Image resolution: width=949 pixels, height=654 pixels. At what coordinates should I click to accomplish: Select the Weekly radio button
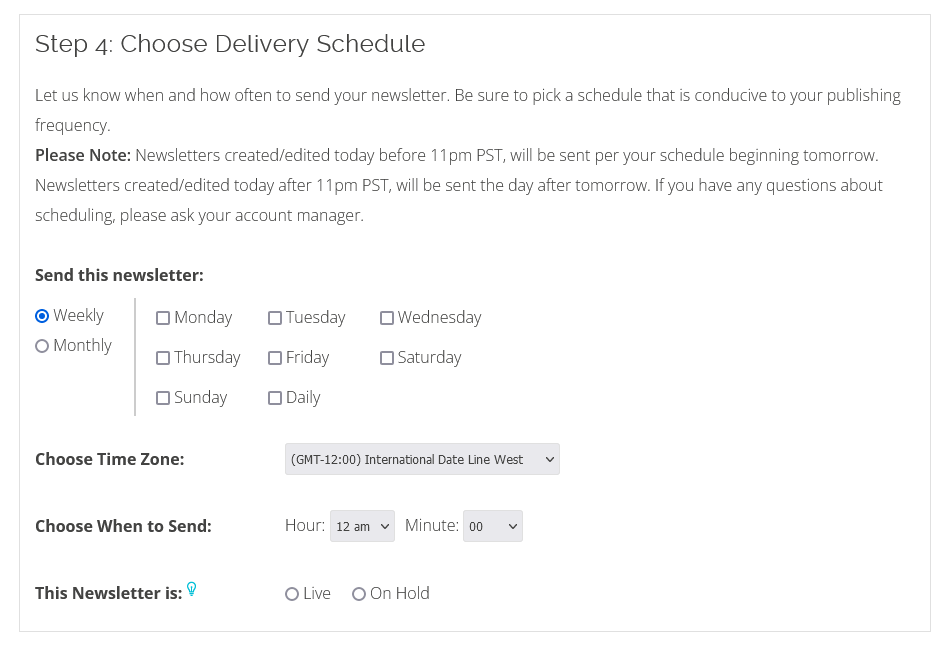click(42, 316)
